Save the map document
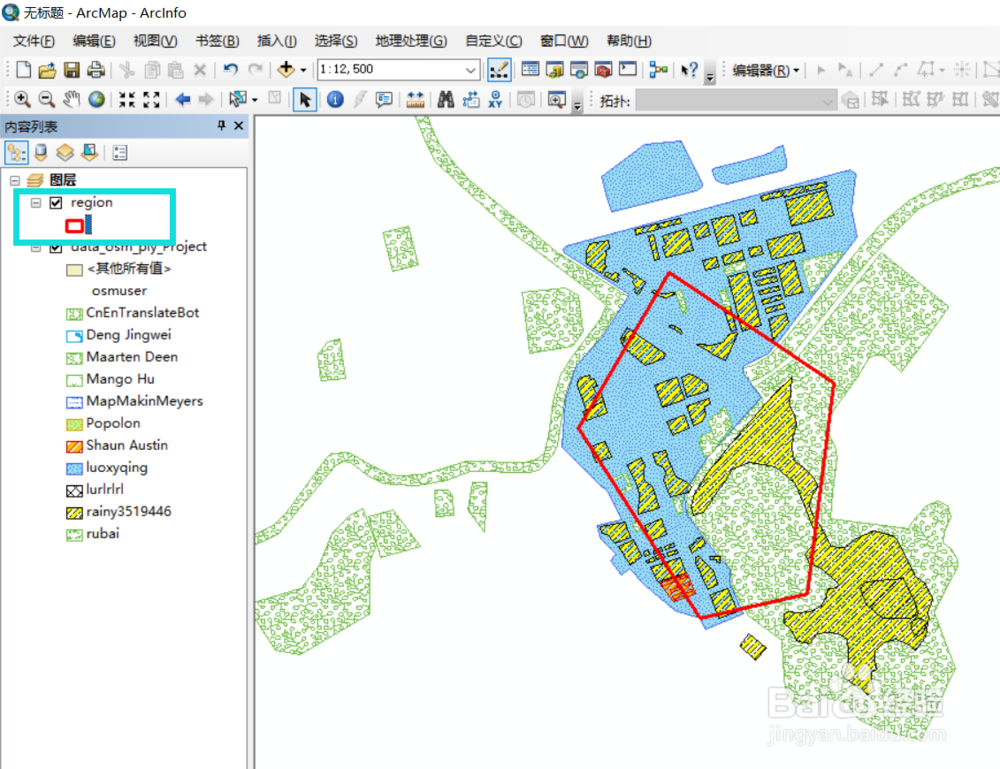 (x=71, y=70)
